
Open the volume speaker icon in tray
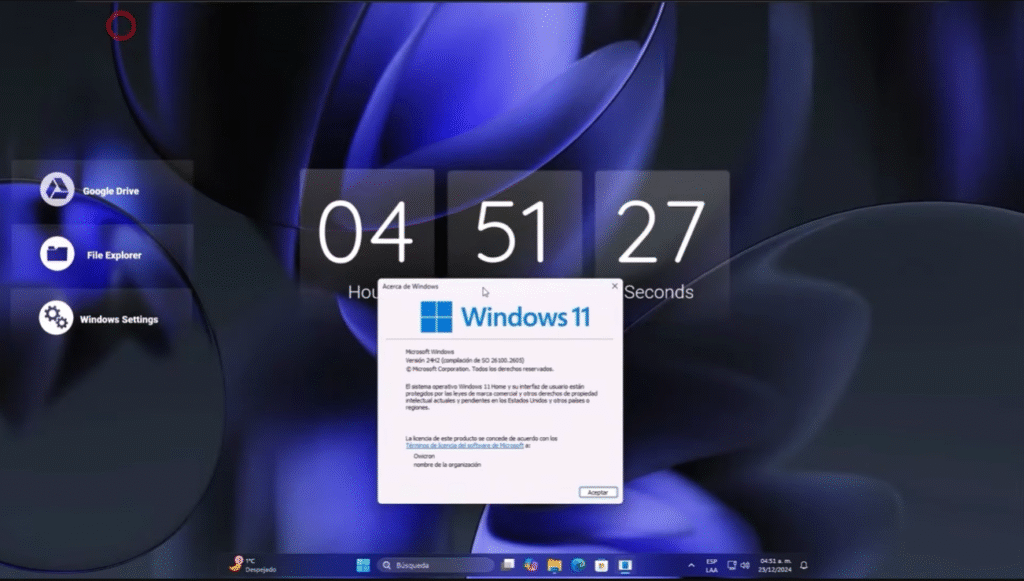[745, 565]
